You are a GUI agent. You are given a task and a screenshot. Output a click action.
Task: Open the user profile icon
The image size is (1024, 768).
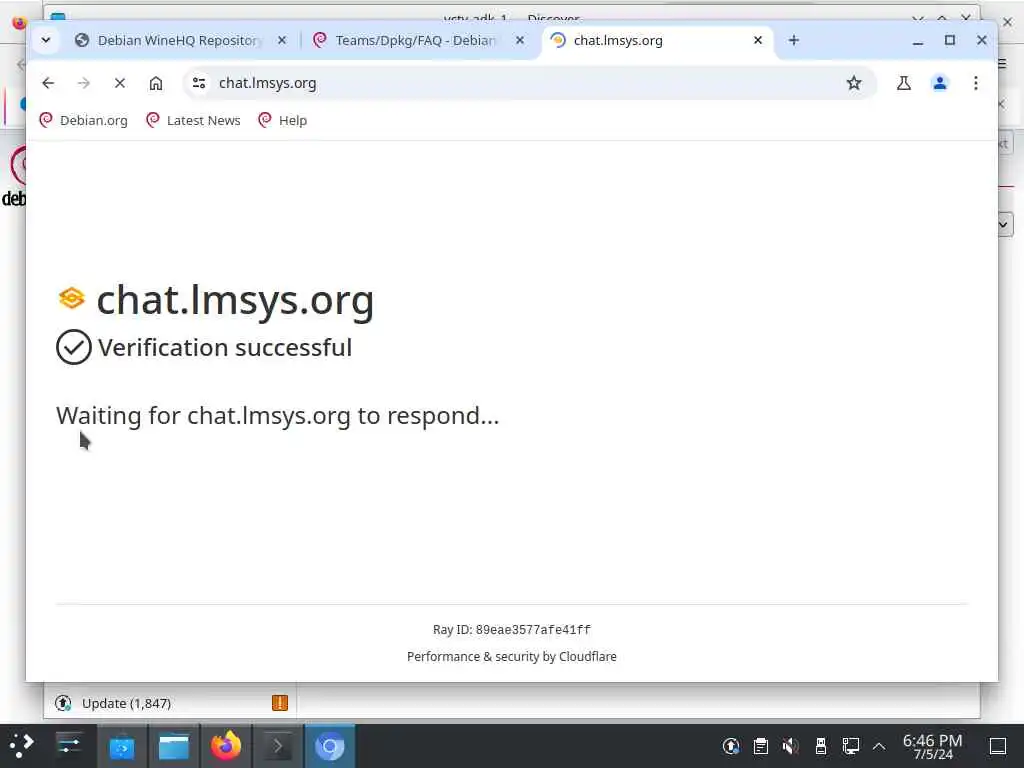coord(940,83)
